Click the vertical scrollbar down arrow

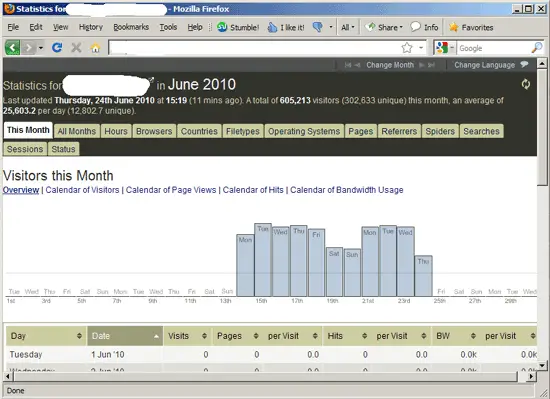(542, 365)
